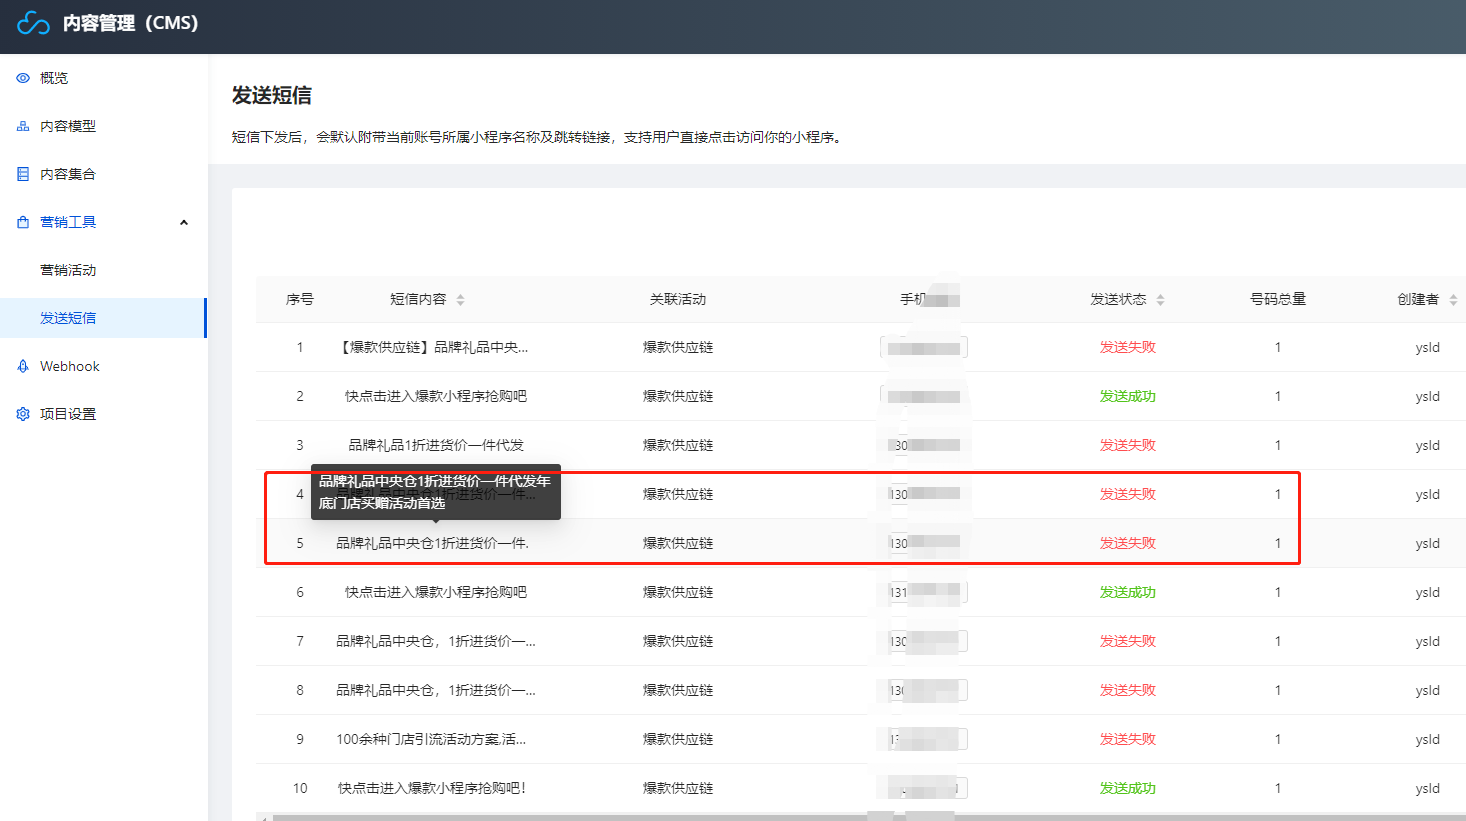Click 发送失败 status in row 9

1128,739
